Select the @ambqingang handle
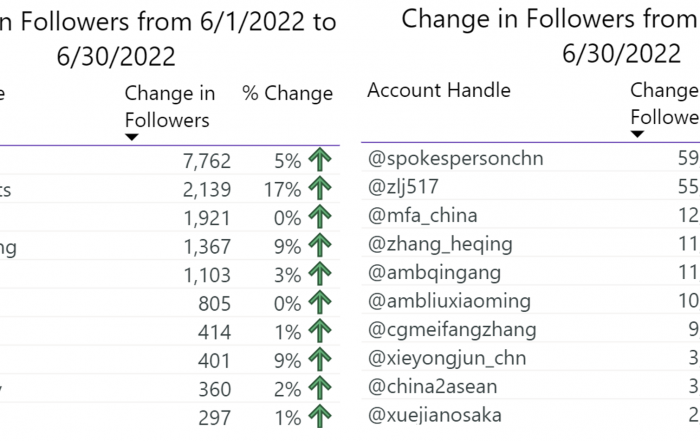The image size is (700, 441). click(x=434, y=273)
